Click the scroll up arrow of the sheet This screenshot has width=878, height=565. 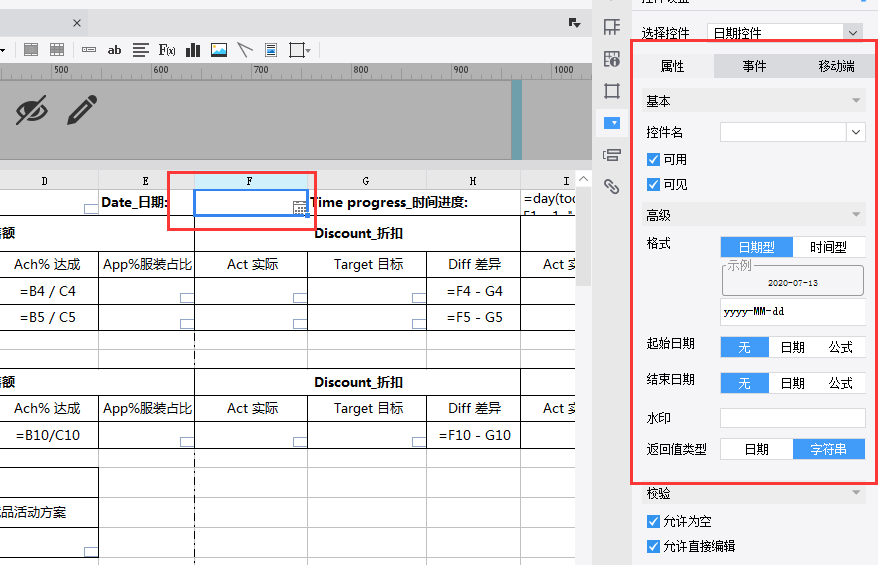point(583,179)
